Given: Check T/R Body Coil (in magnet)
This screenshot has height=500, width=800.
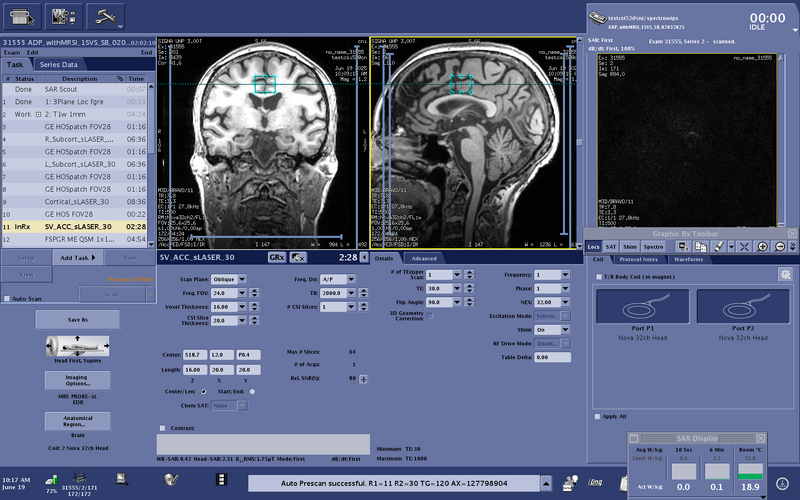Looking at the screenshot, I should tap(599, 277).
